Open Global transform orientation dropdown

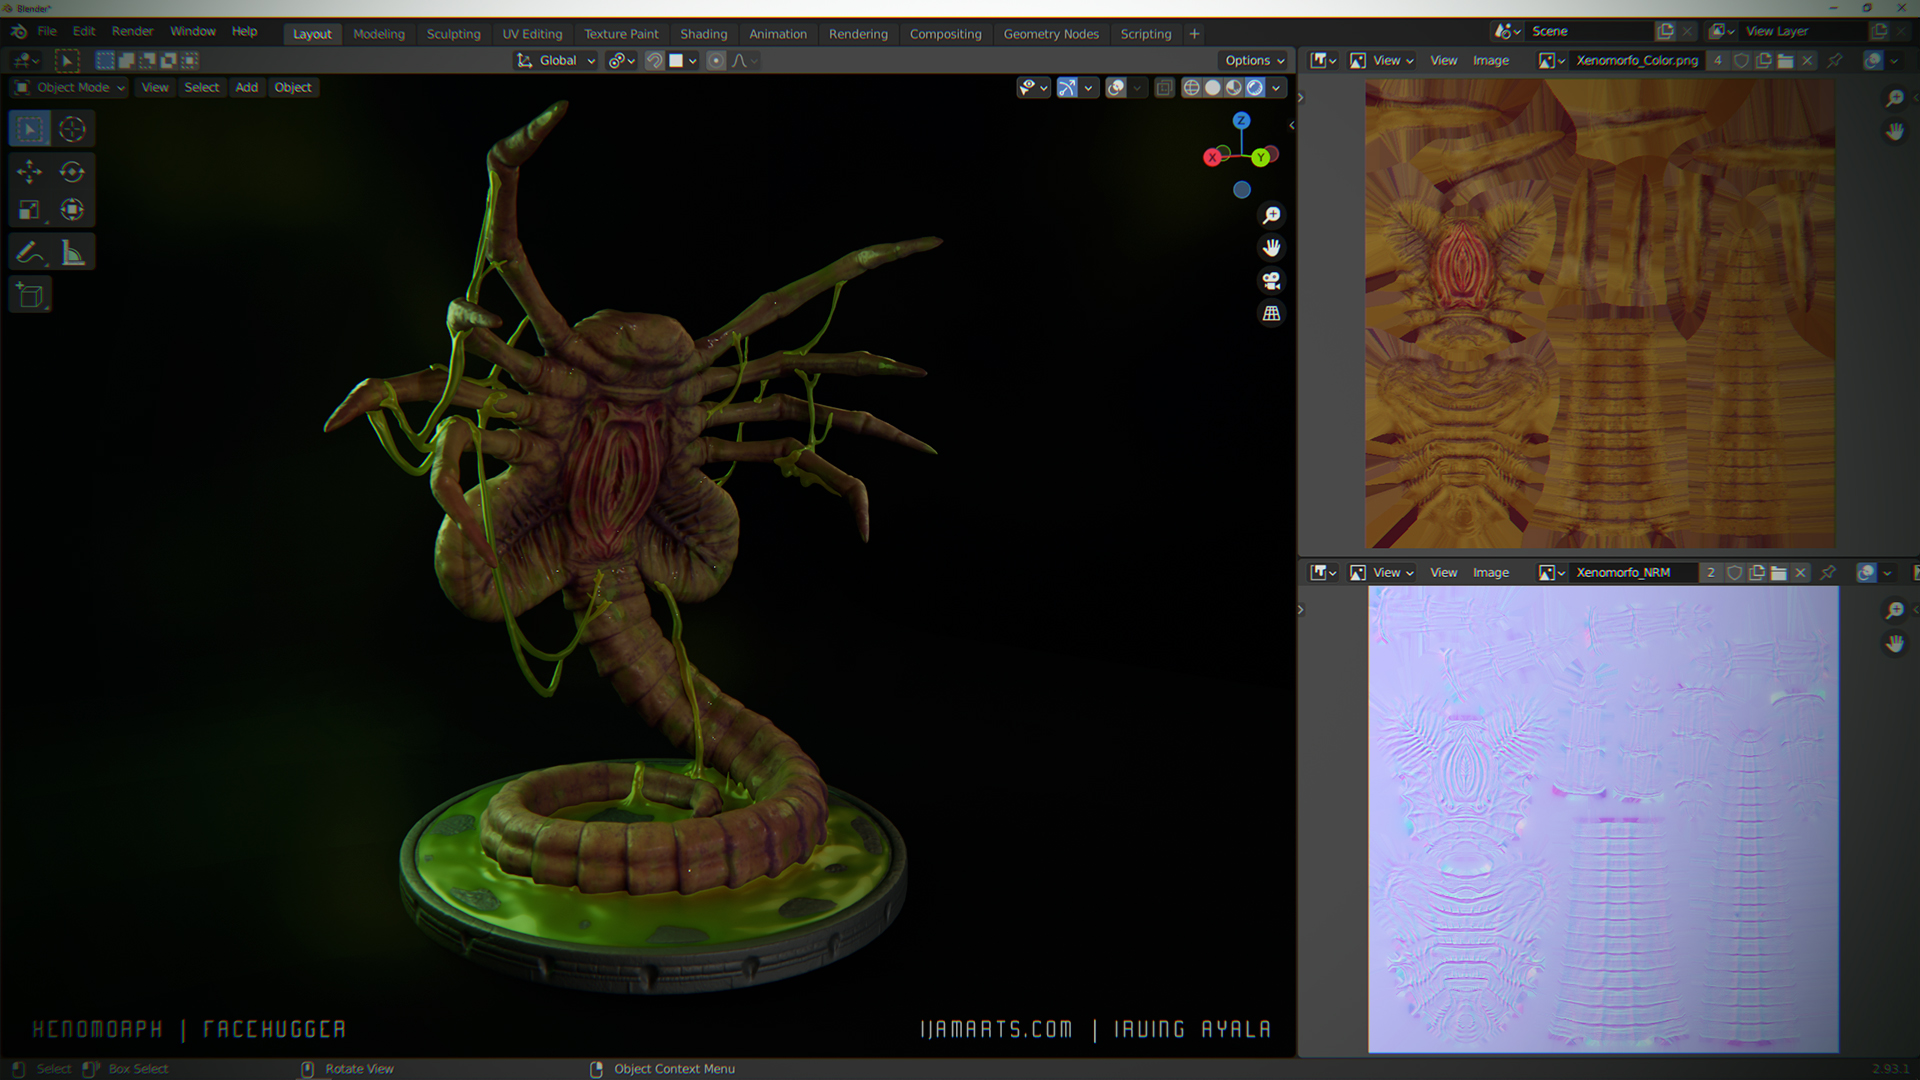pyautogui.click(x=557, y=61)
